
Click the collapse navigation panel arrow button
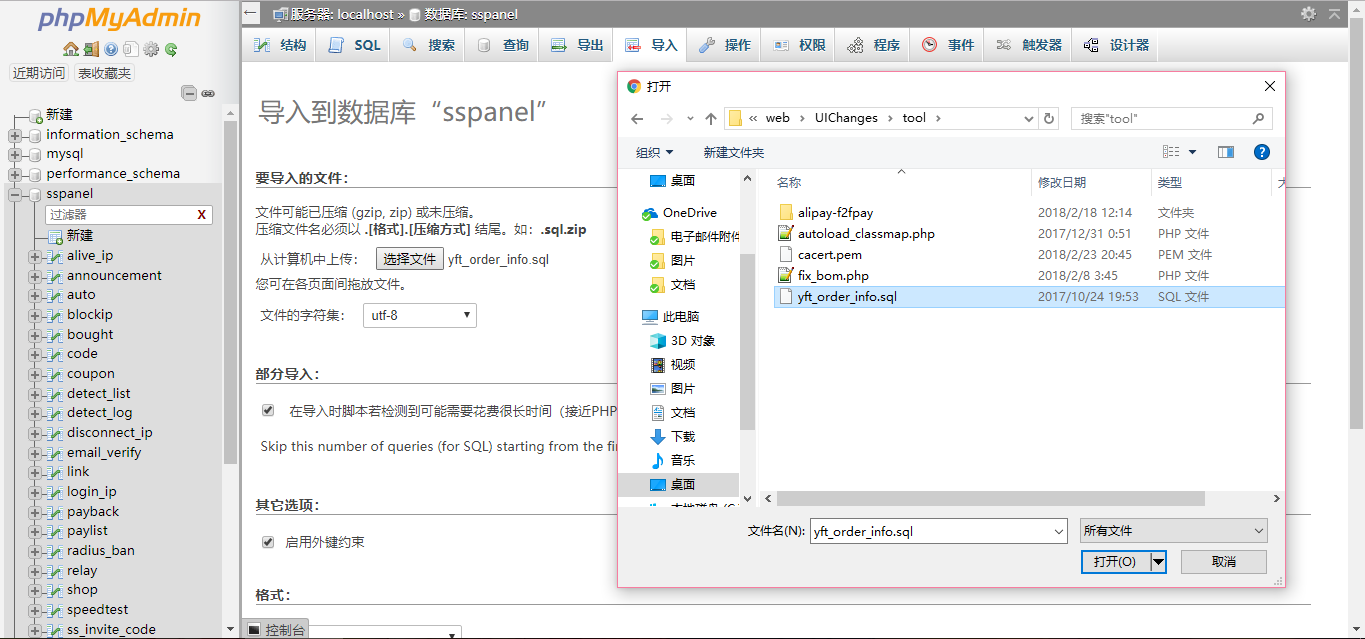click(x=251, y=13)
